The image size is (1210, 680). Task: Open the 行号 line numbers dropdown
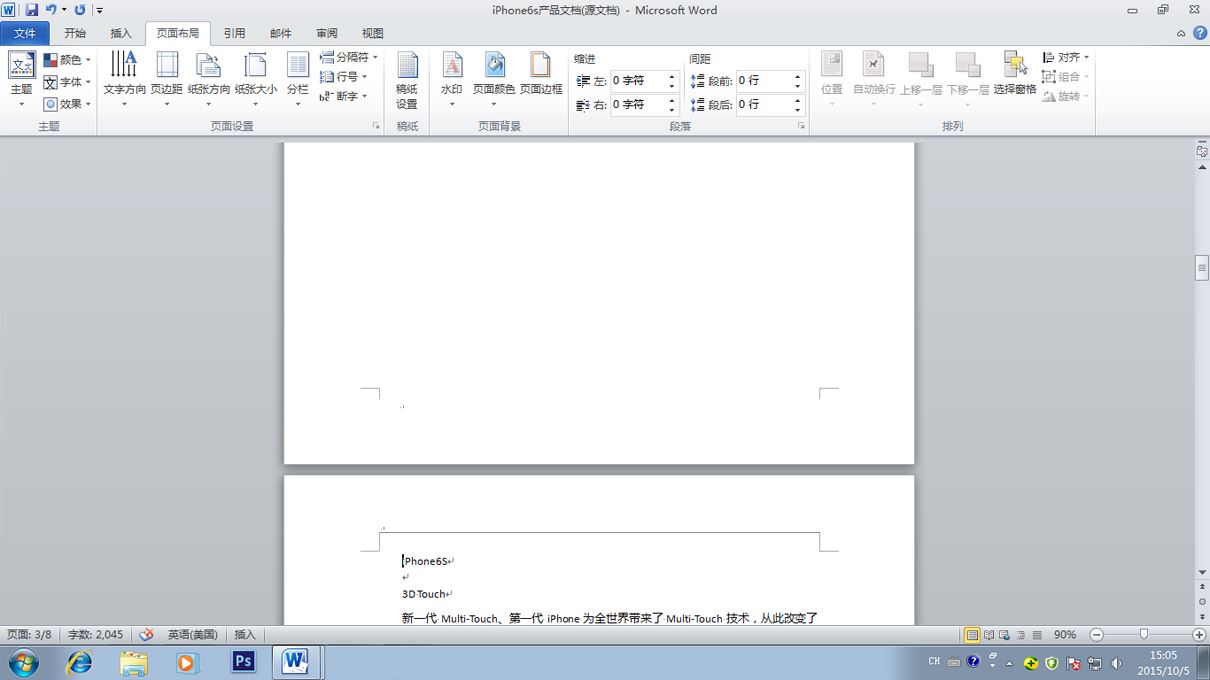(x=344, y=77)
